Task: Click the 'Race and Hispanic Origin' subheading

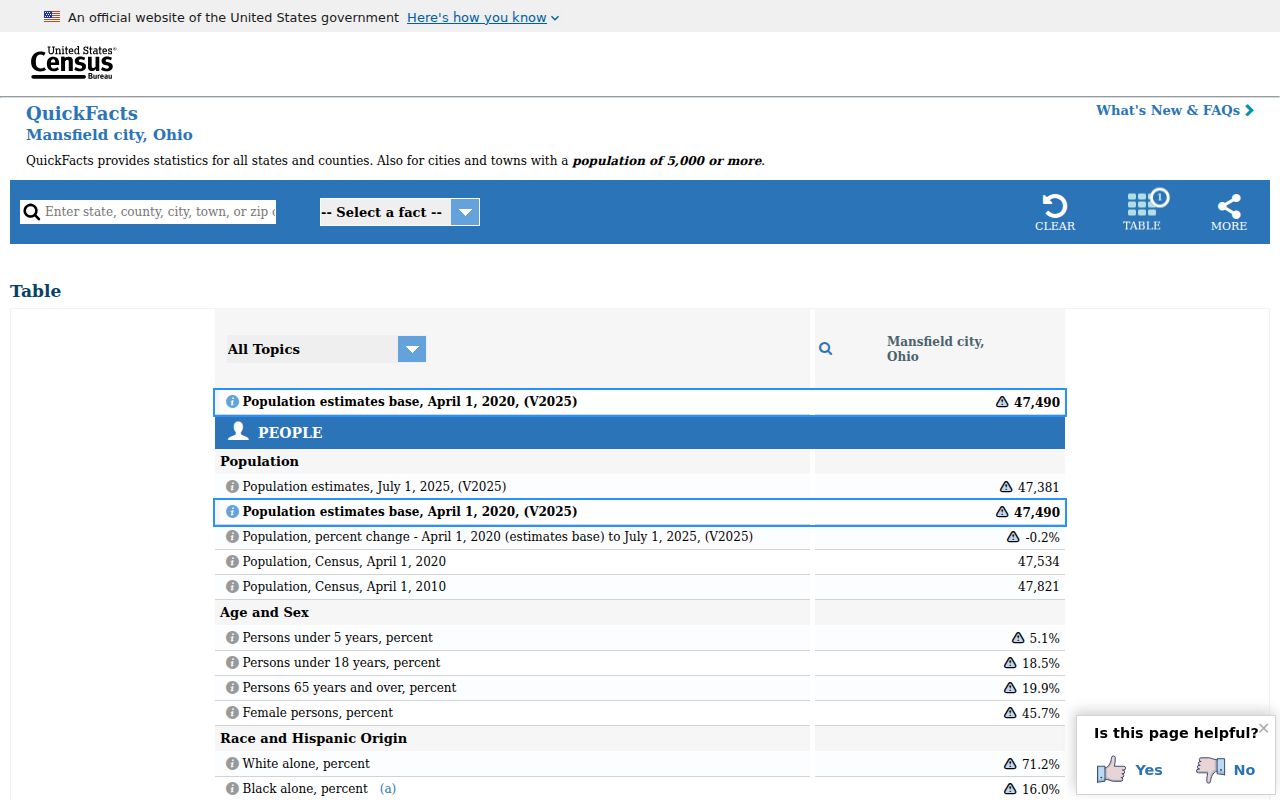Action: pyautogui.click(x=313, y=738)
